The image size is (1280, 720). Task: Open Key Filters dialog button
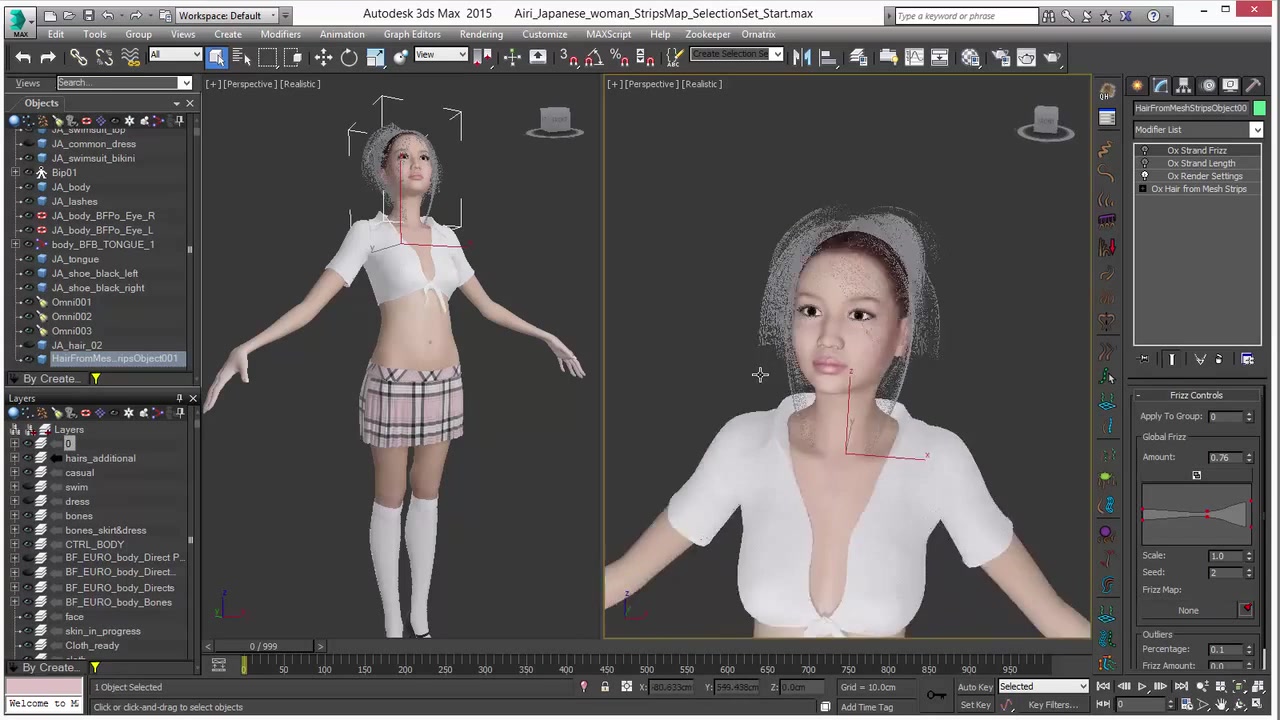1053,705
